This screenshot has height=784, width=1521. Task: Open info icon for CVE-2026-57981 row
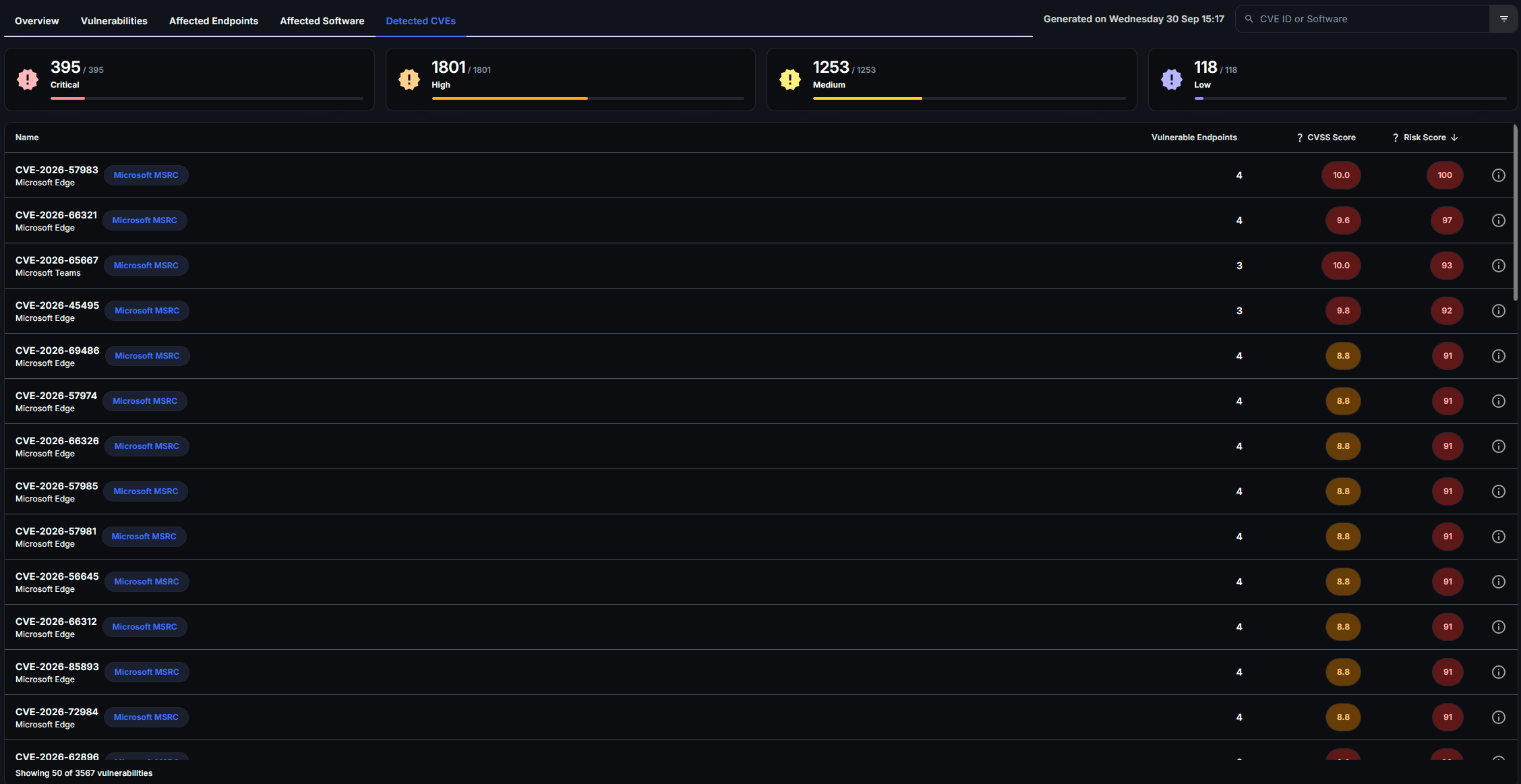click(x=1498, y=537)
